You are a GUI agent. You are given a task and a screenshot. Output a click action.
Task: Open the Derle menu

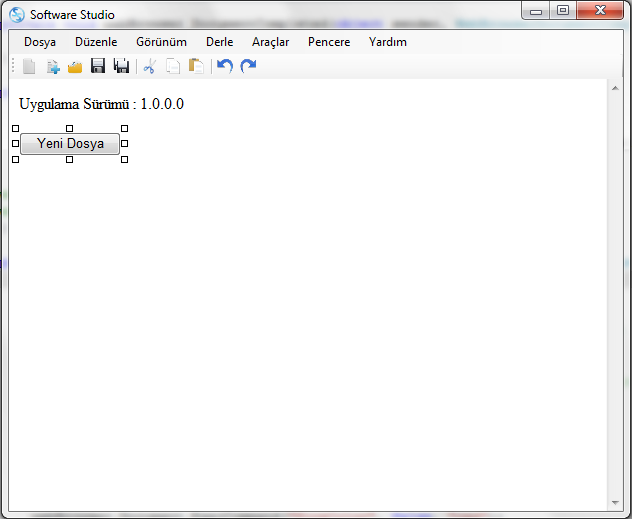tap(220, 42)
